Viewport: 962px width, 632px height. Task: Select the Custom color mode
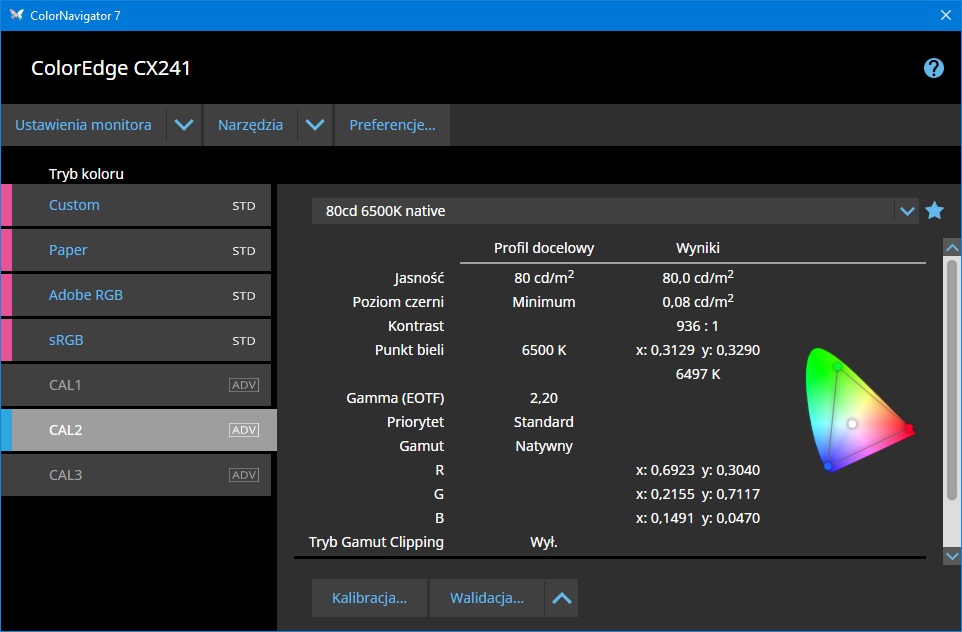74,205
